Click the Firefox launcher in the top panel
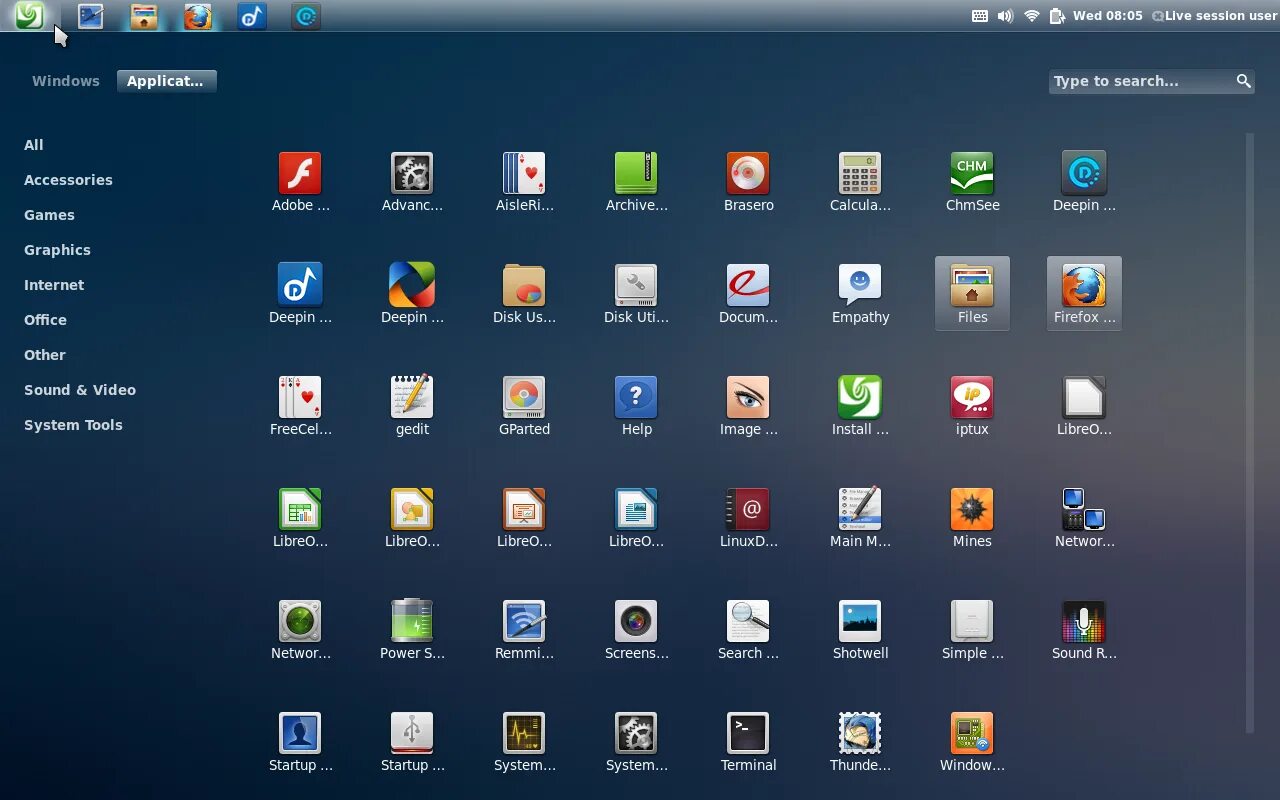Viewport: 1280px width, 800px height. [x=198, y=16]
